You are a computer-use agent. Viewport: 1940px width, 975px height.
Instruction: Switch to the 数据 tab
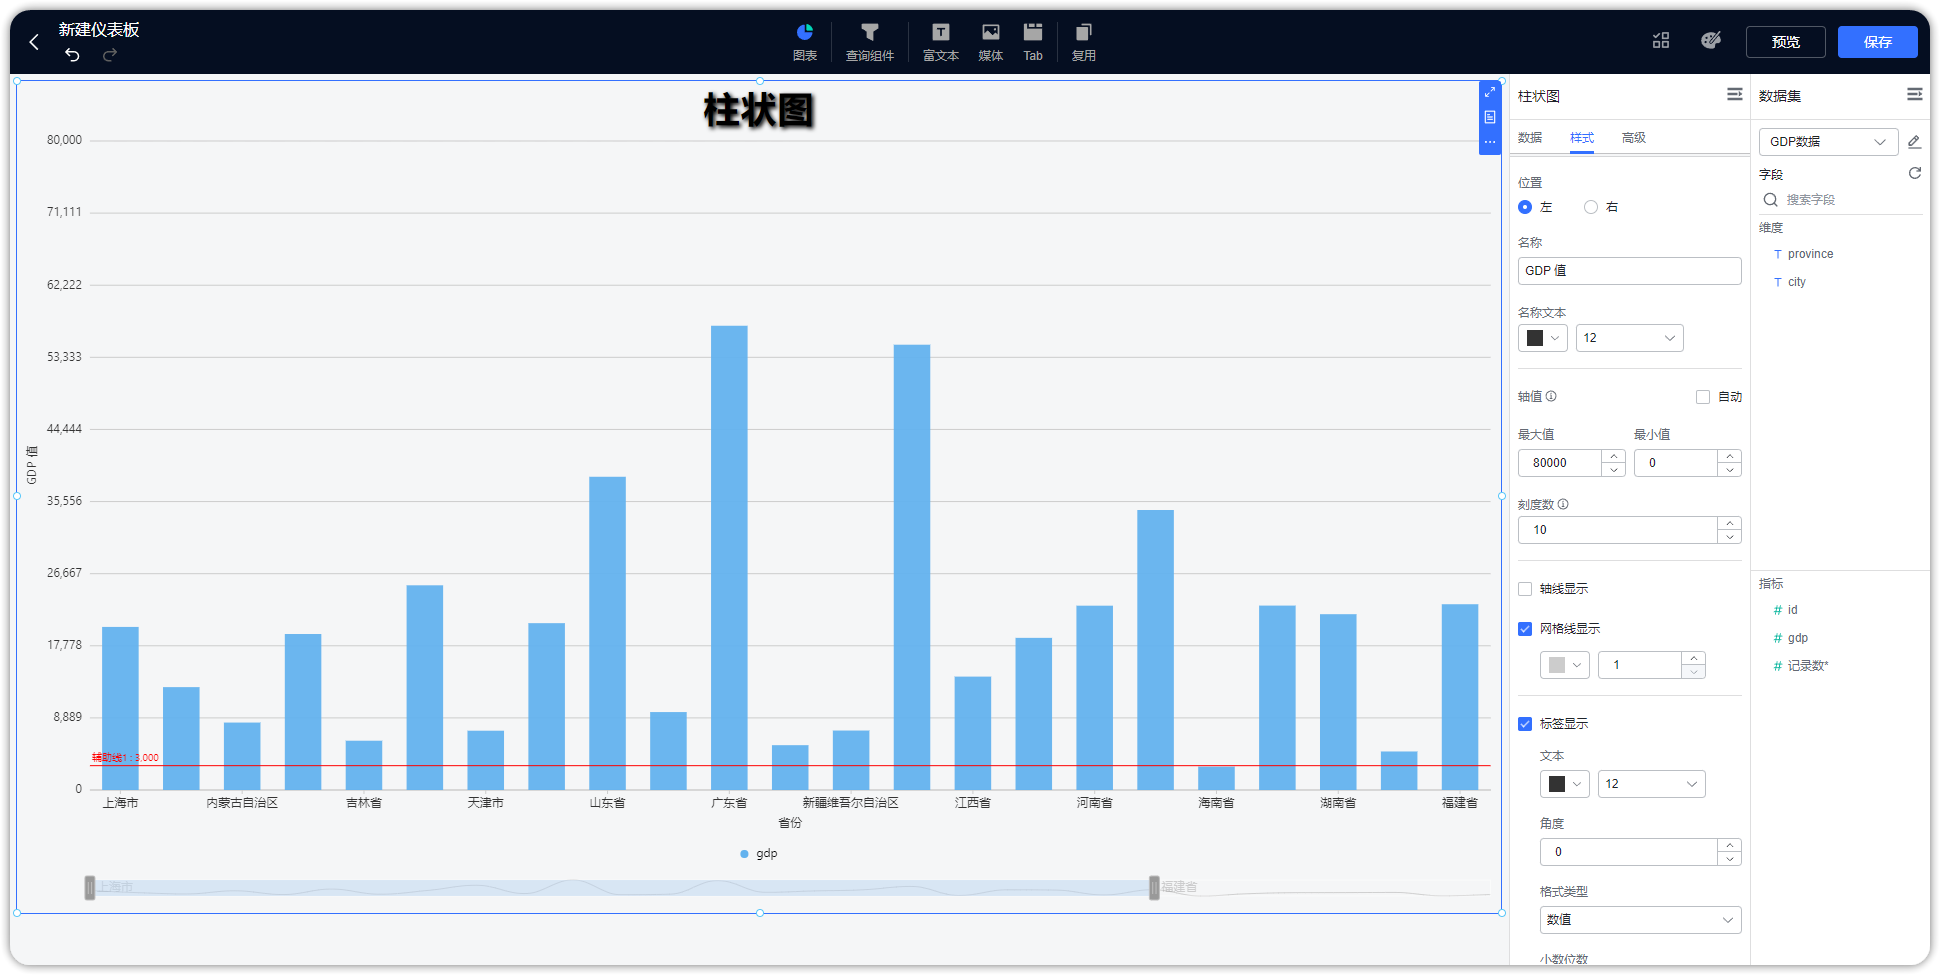[1530, 138]
